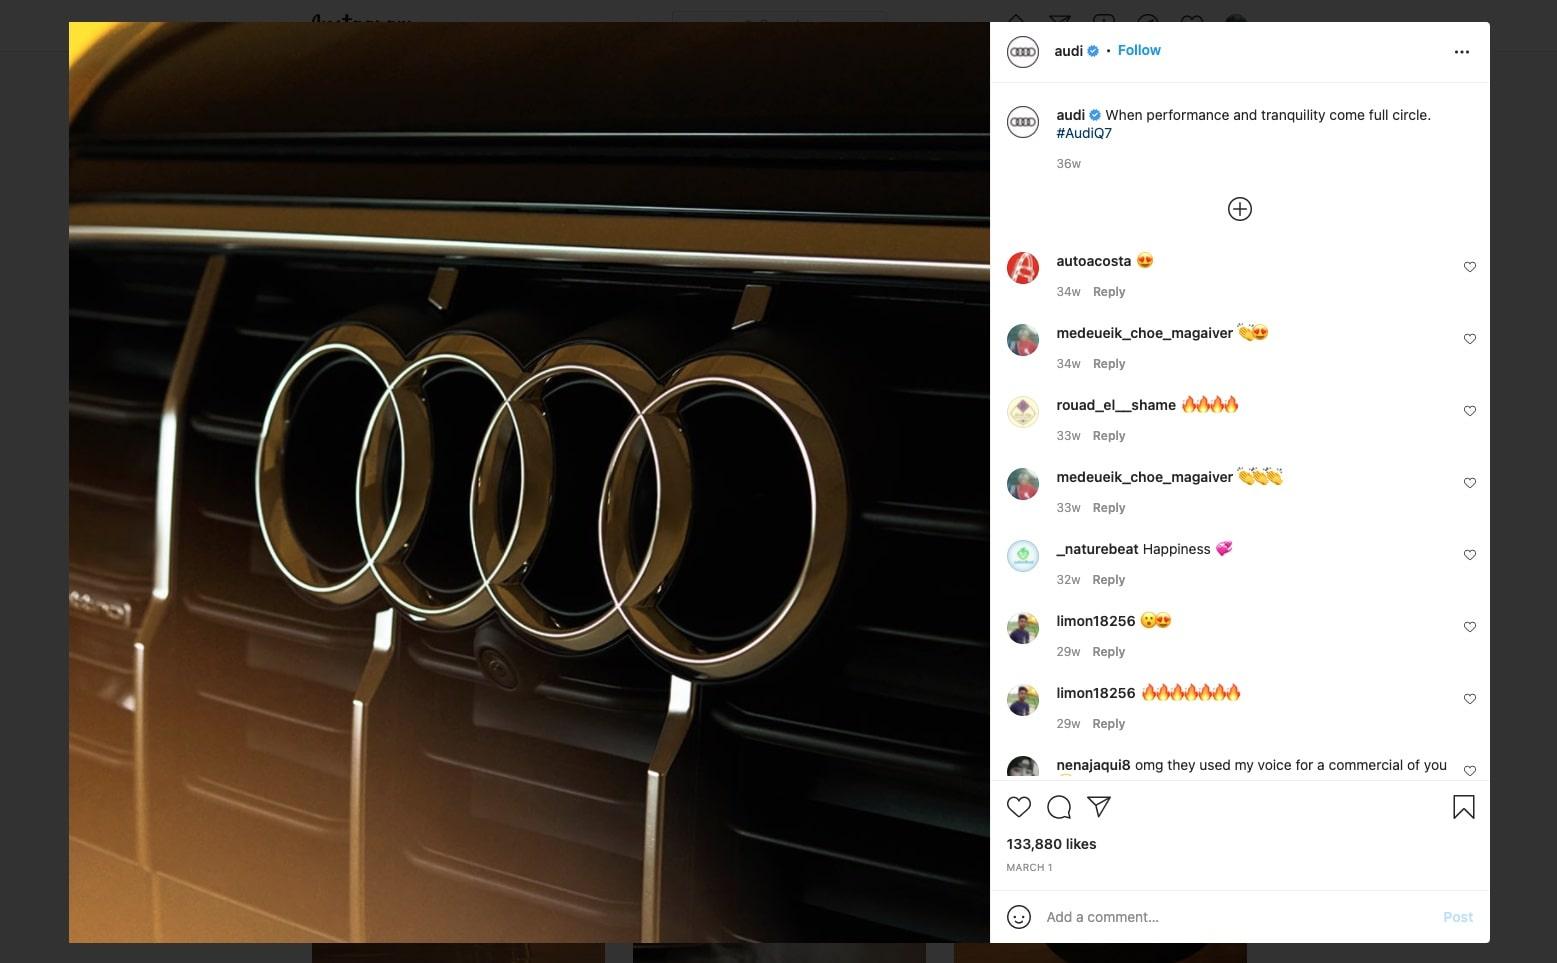Reply to autoacosta's comment

click(x=1109, y=292)
